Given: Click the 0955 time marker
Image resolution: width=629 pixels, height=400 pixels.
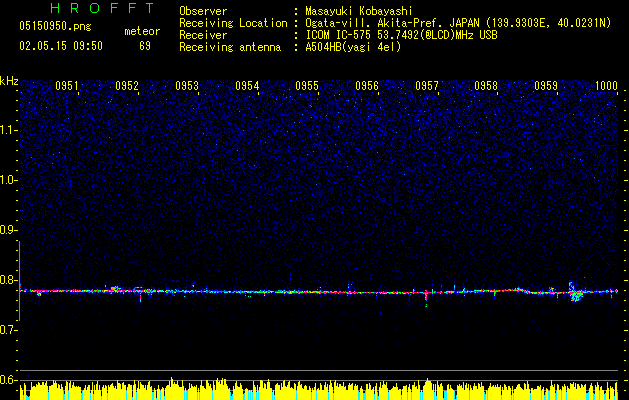Looking at the screenshot, I should pos(307,85).
